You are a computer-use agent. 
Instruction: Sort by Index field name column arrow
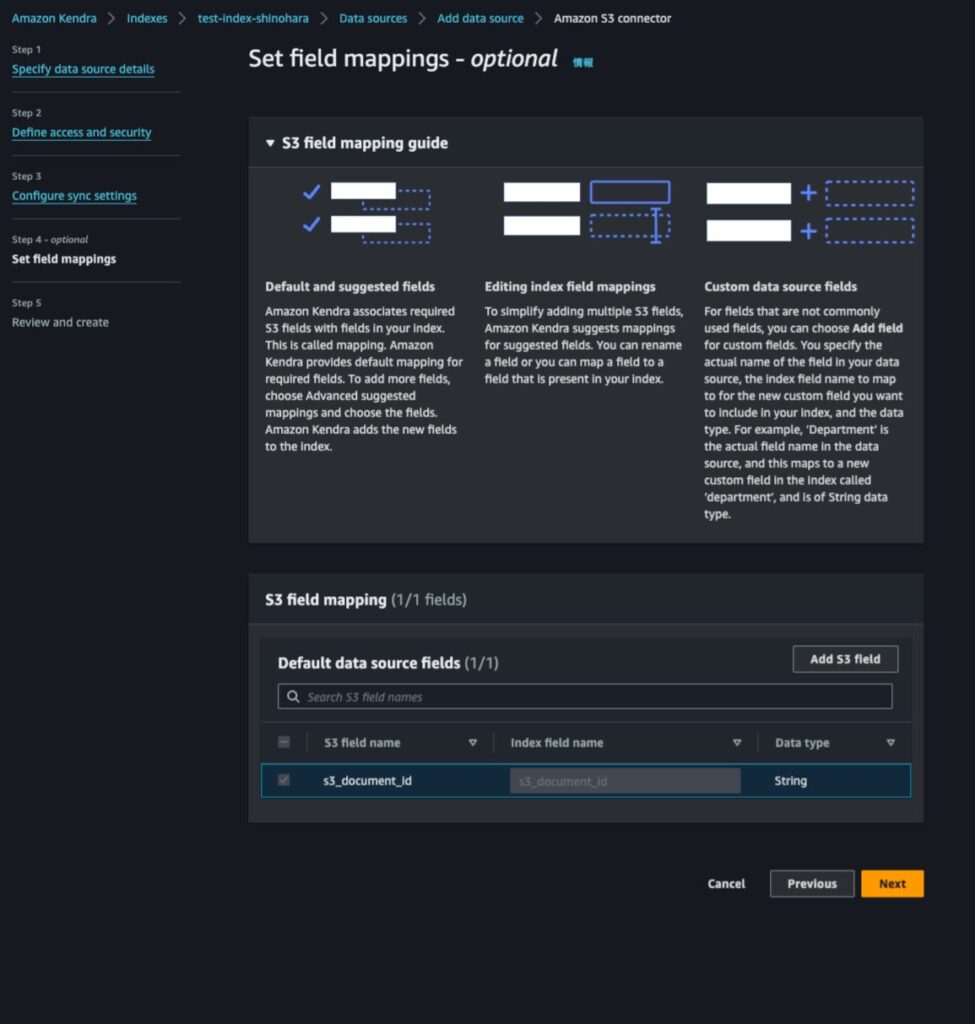coord(737,743)
